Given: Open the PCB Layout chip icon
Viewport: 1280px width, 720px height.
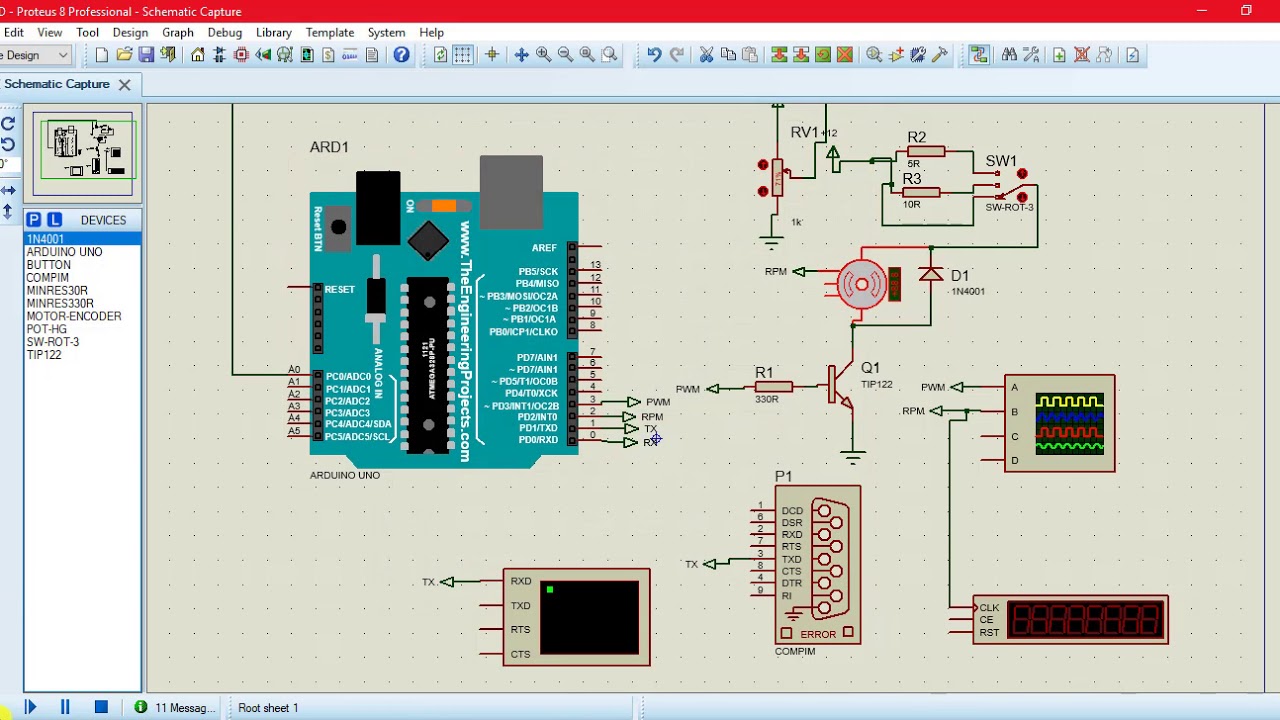Looking at the screenshot, I should pyautogui.click(x=241, y=55).
